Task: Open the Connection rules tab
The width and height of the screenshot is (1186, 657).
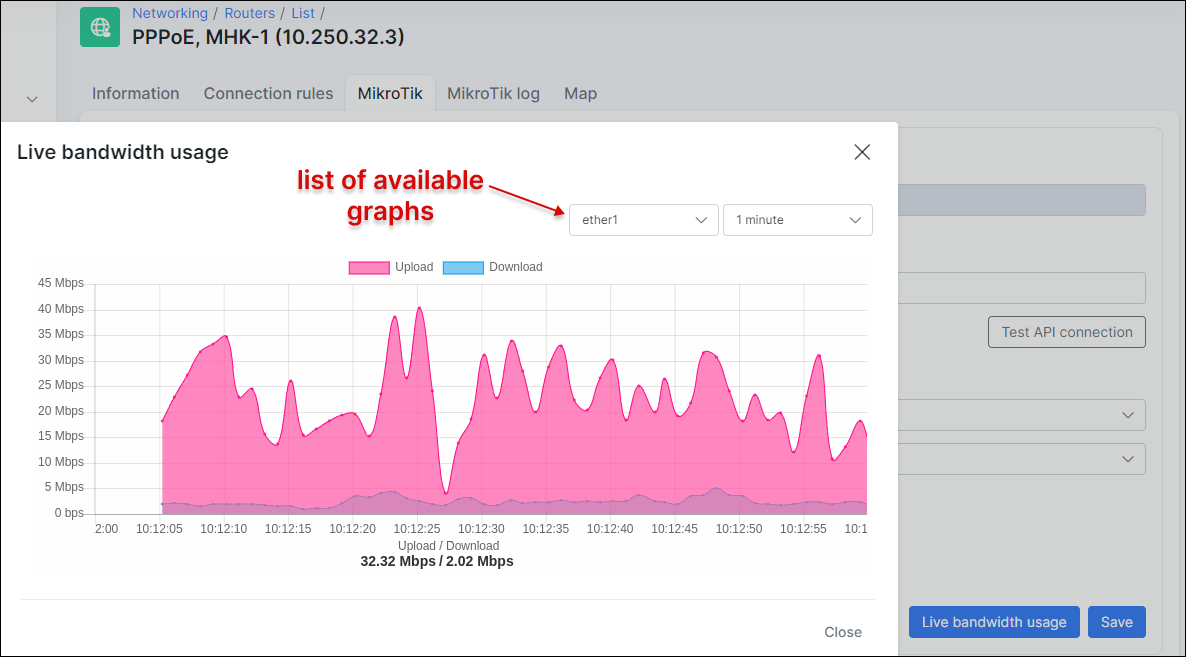Action: pyautogui.click(x=269, y=94)
